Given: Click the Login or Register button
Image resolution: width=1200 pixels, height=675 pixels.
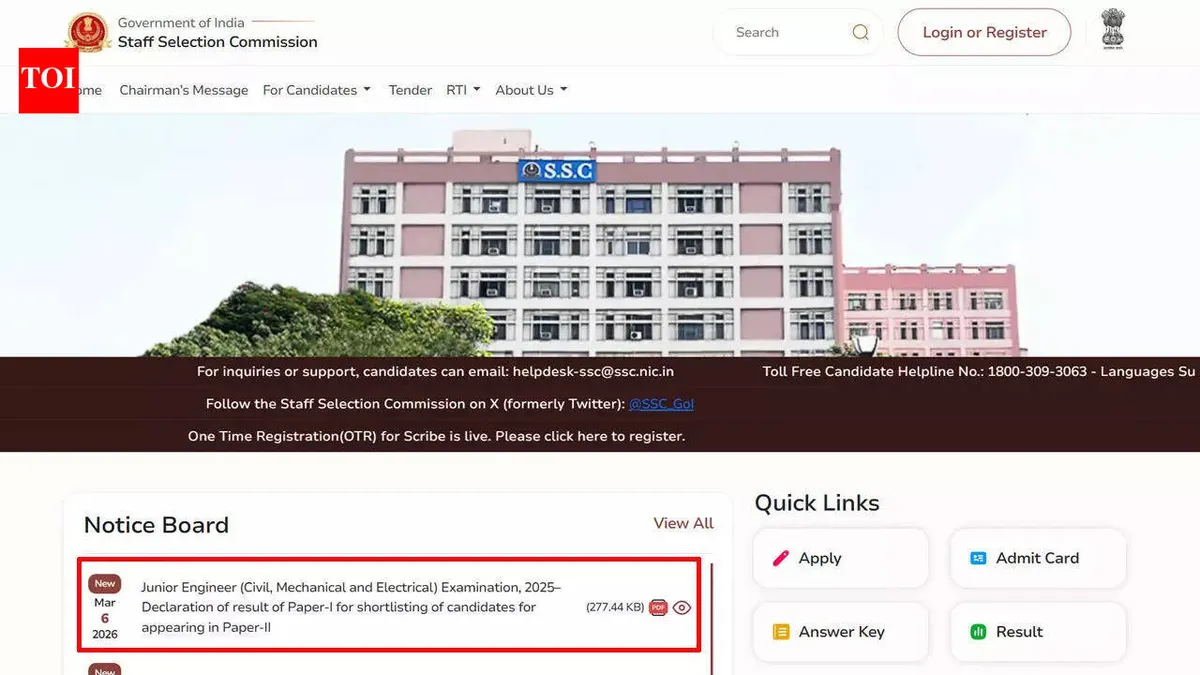Looking at the screenshot, I should [x=983, y=32].
